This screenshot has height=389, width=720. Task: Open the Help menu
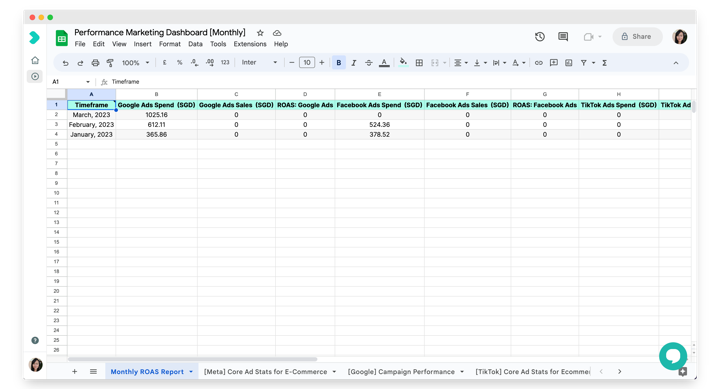tap(281, 44)
